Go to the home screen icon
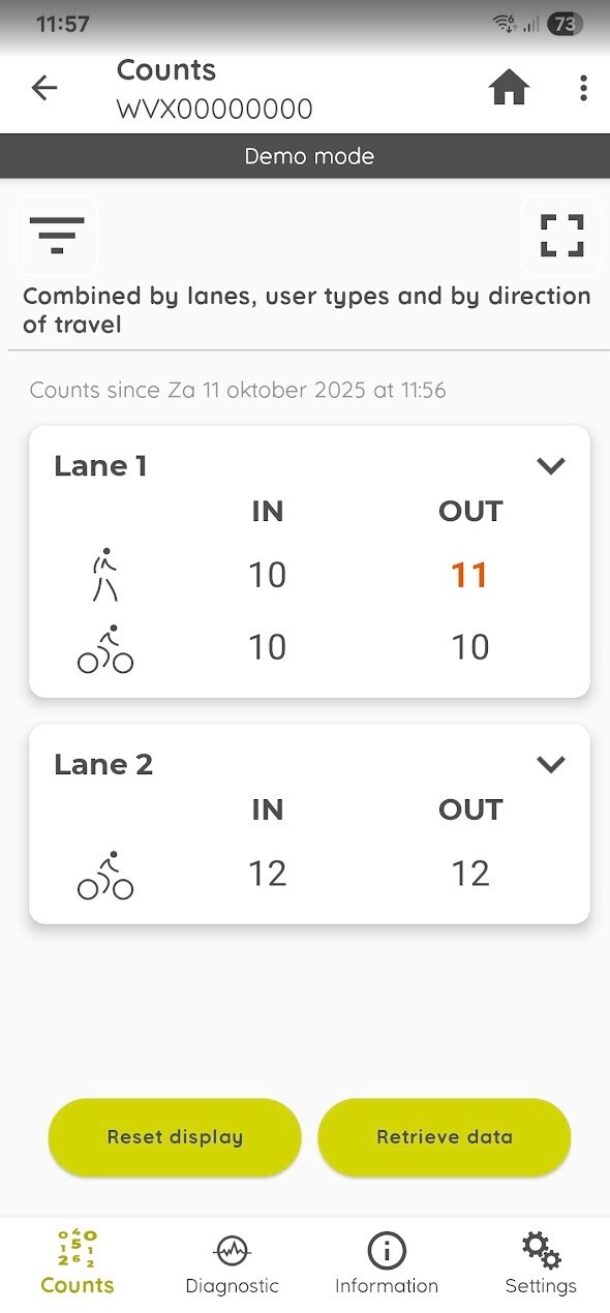The height and width of the screenshot is (1313, 610). coord(509,88)
